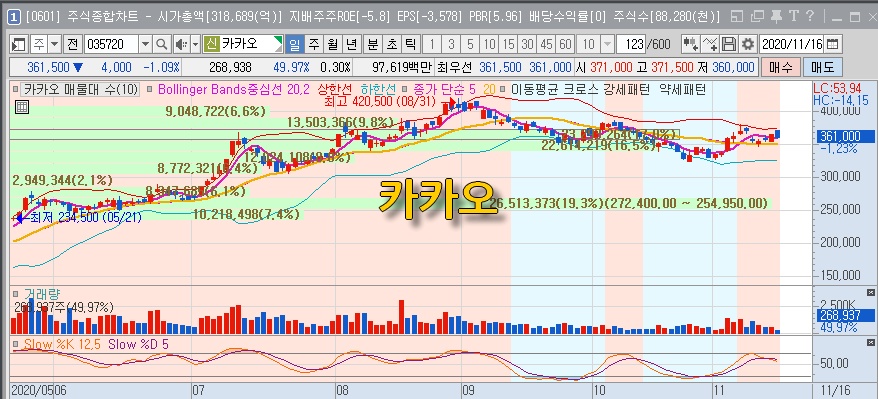Open chart settings gear icon
The width and height of the screenshot is (878, 399).
click(x=747, y=44)
